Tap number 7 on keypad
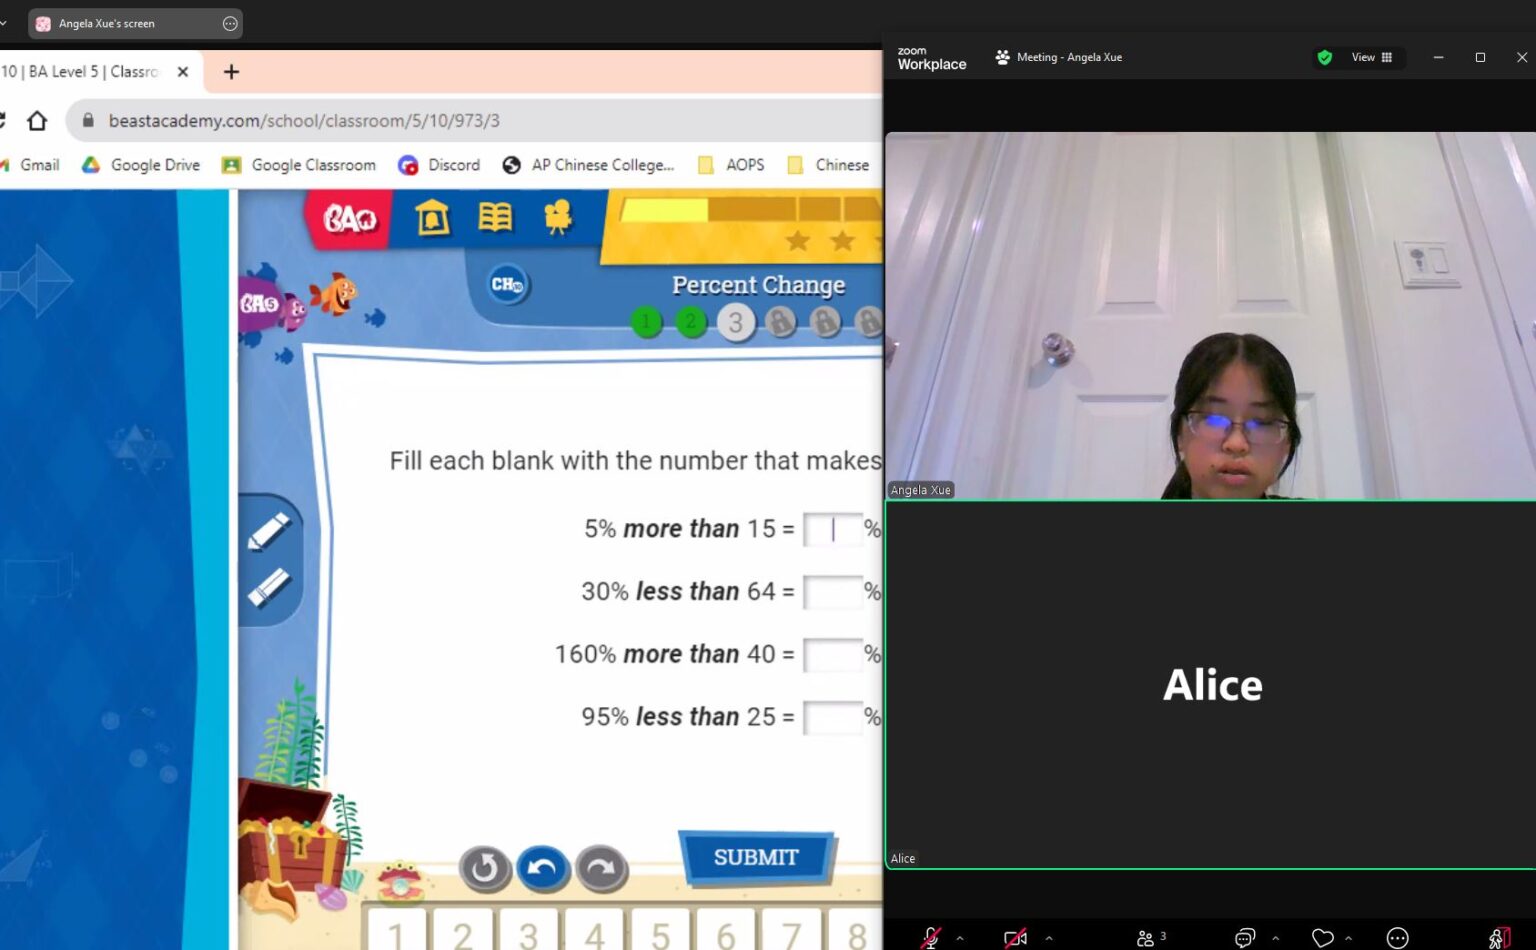The image size is (1536, 950). click(792, 930)
